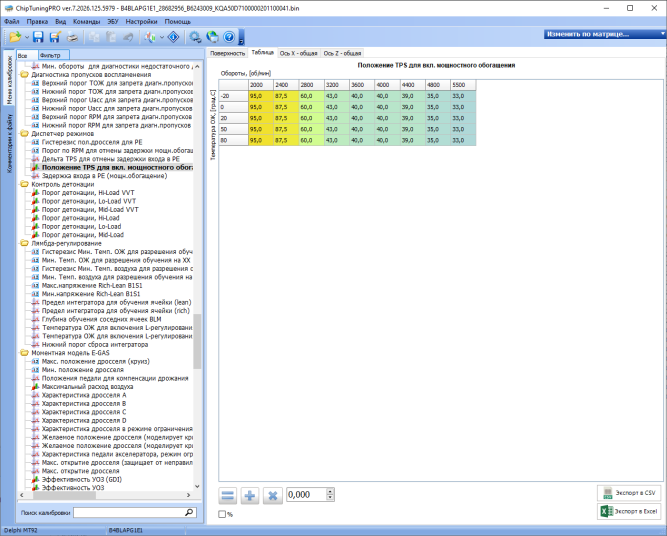
Task: Select the Диспетчер режимов folder
Action: (x=63, y=134)
